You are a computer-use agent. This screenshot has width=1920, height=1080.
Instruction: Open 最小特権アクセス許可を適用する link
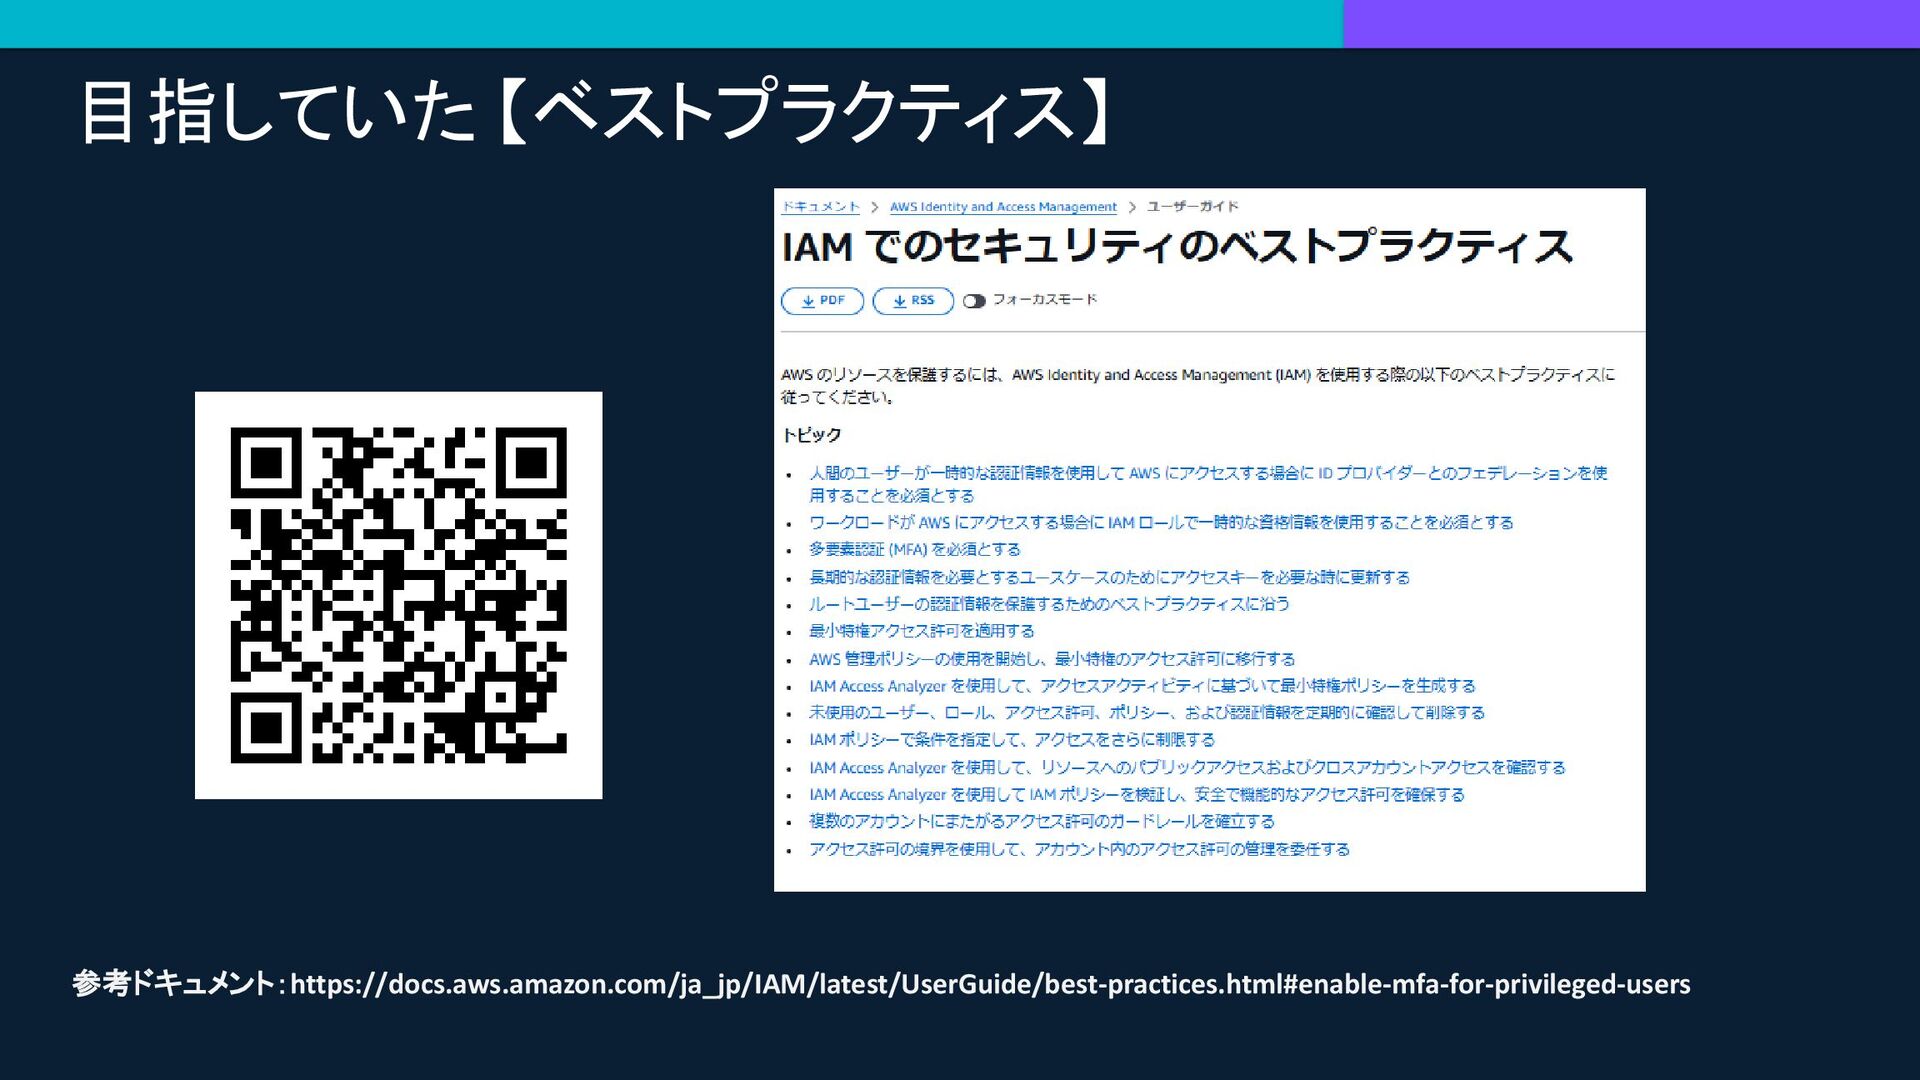(921, 631)
